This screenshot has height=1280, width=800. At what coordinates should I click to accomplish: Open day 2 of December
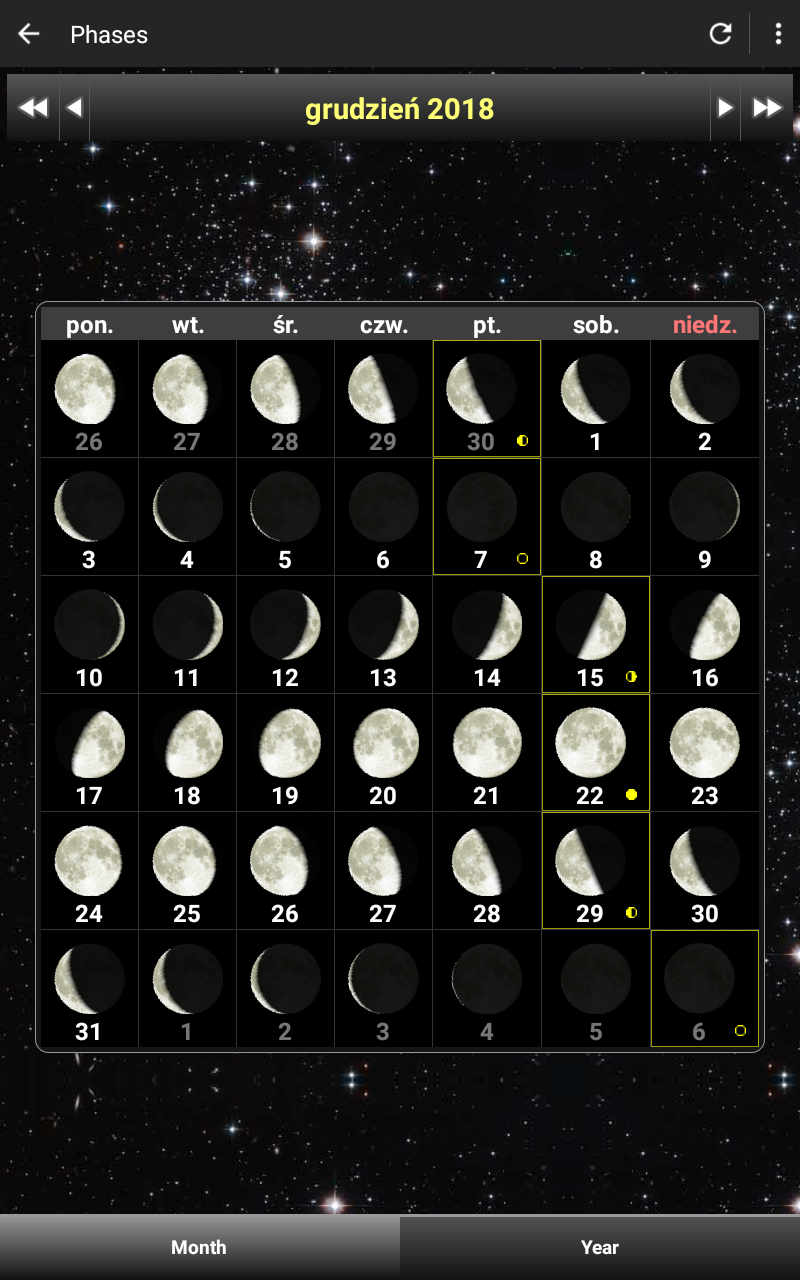(705, 398)
